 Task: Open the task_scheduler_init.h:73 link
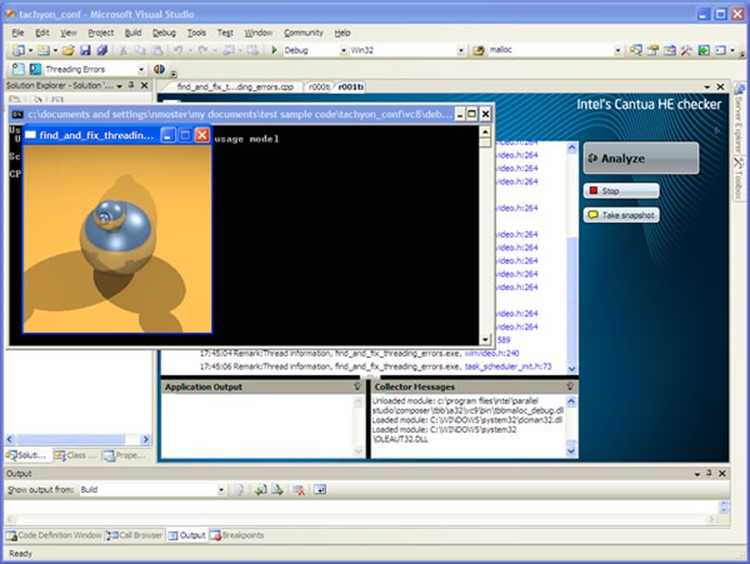pos(508,366)
